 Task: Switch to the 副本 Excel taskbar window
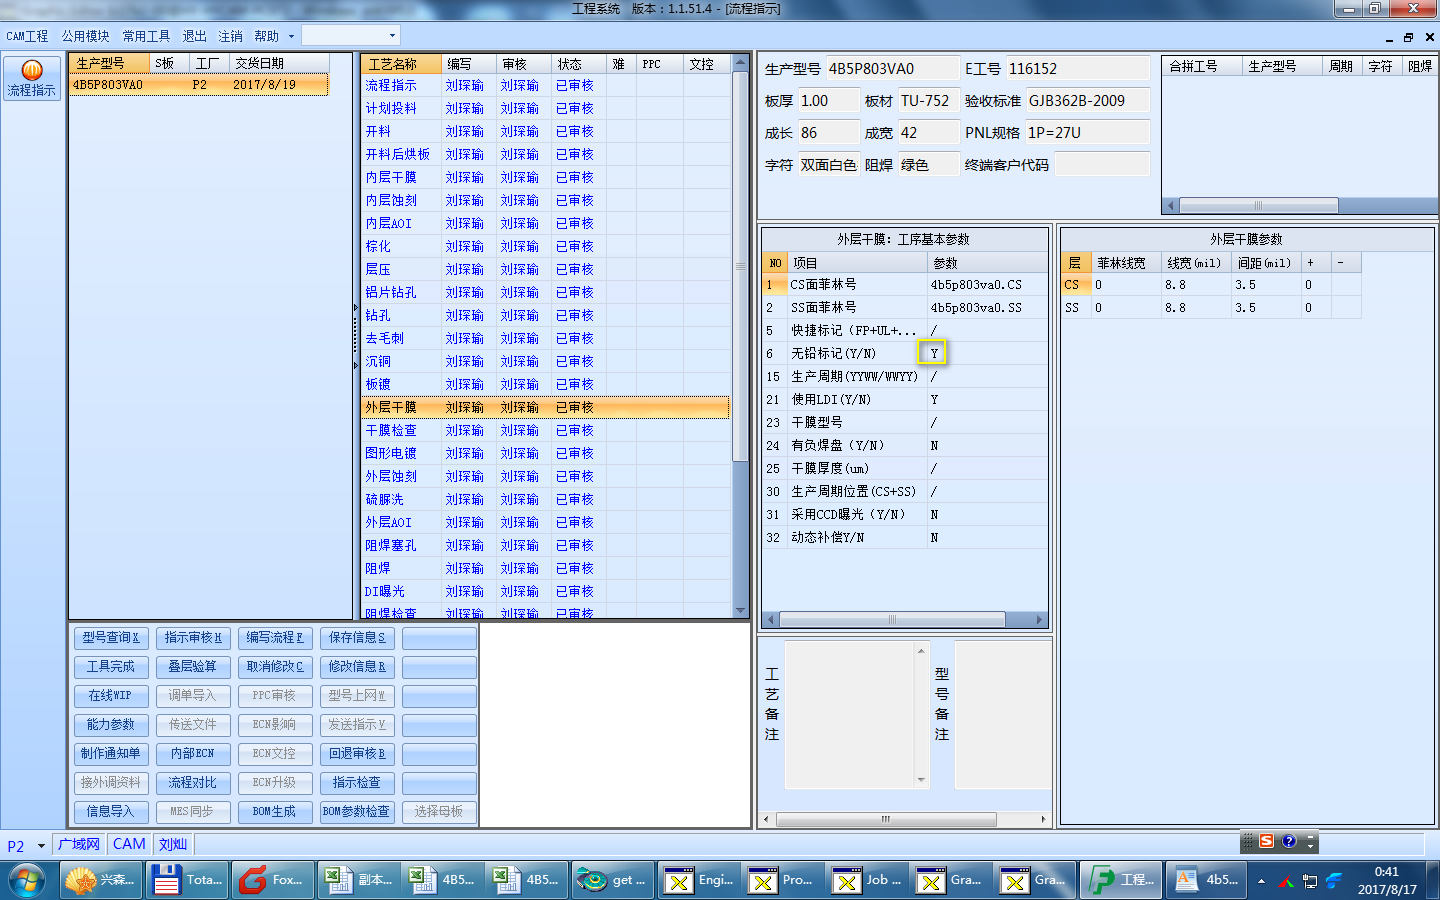pos(359,880)
